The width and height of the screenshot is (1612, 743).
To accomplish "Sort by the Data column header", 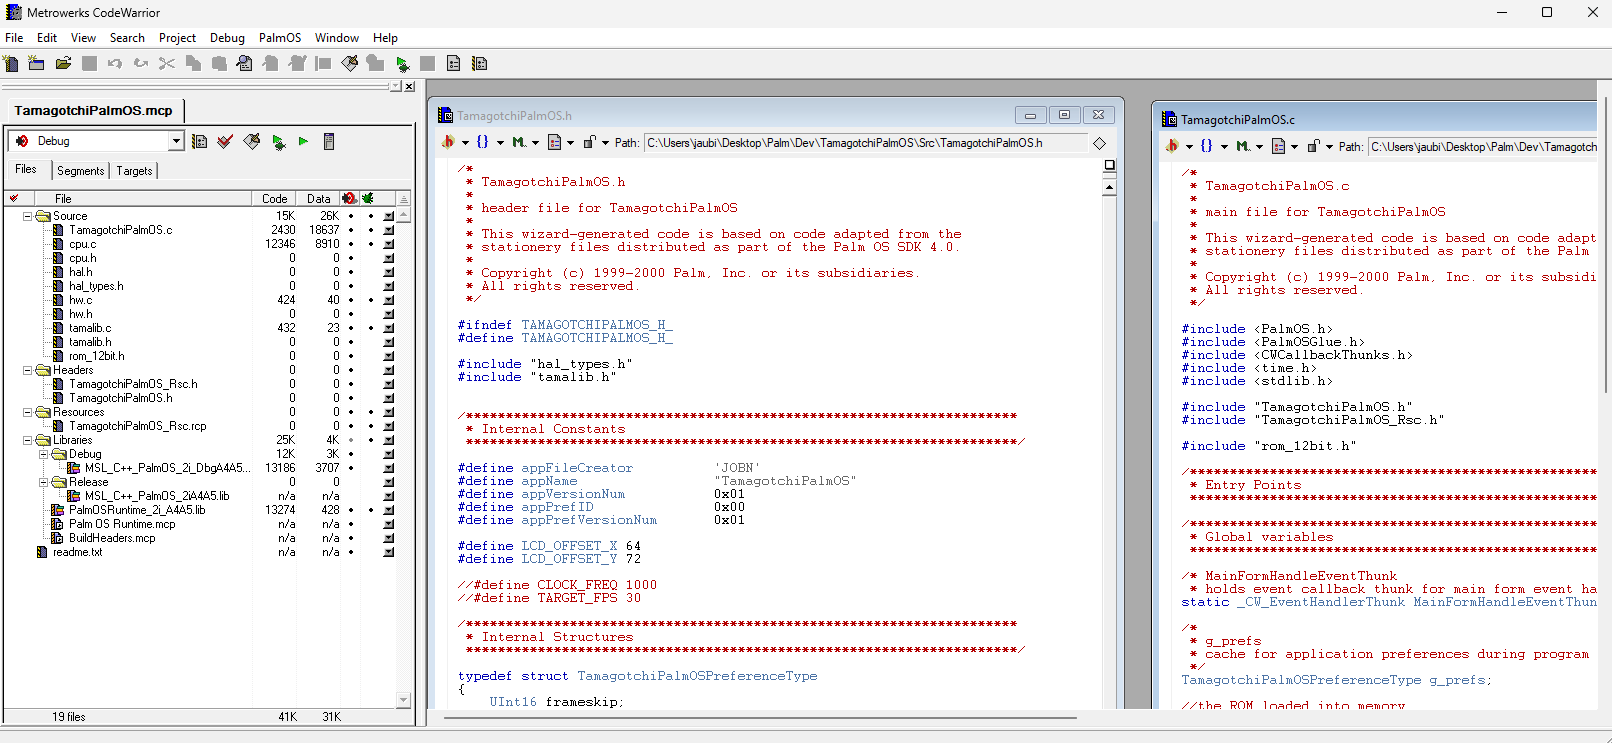I will tap(318, 199).
